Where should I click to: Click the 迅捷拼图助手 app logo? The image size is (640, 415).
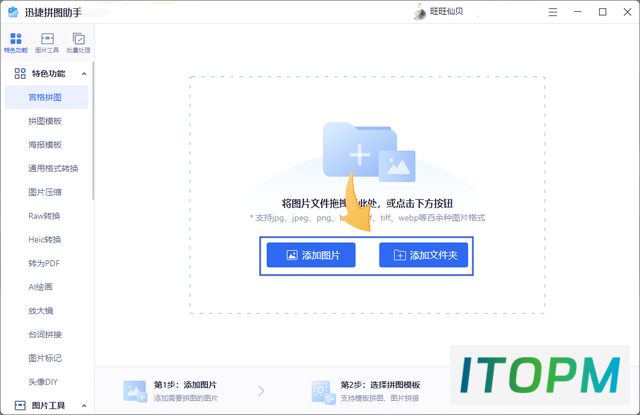13,12
